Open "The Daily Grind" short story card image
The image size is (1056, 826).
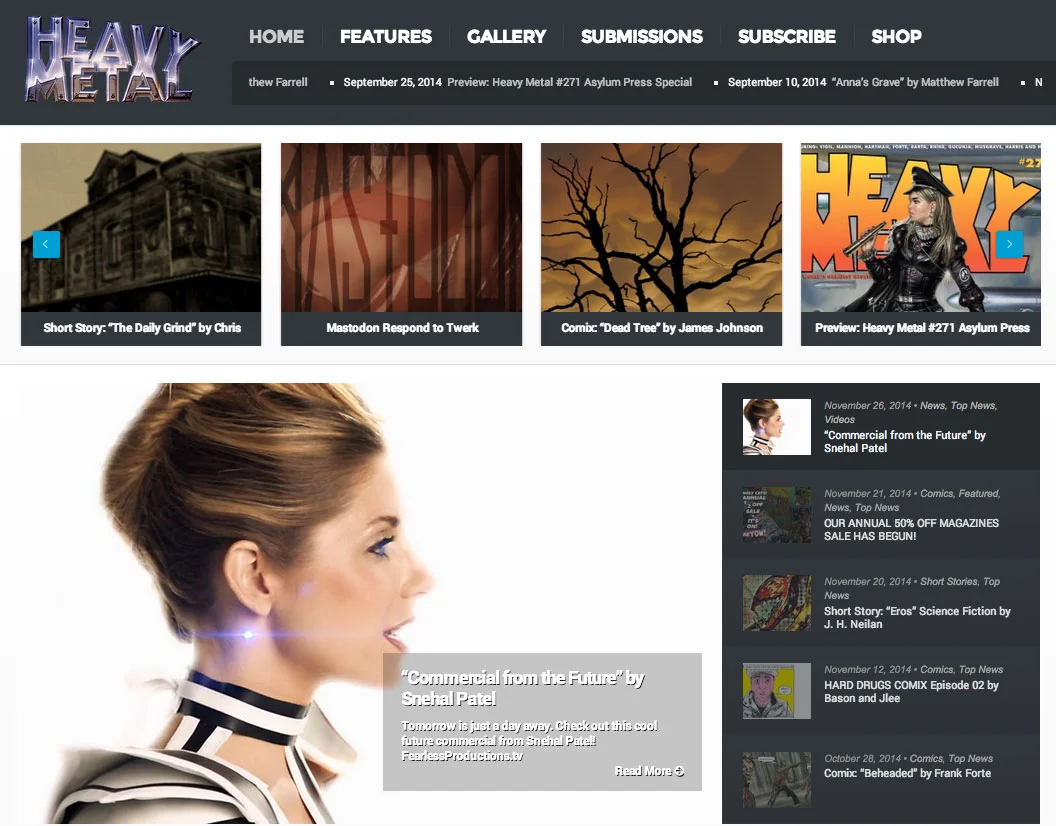pyautogui.click(x=141, y=227)
